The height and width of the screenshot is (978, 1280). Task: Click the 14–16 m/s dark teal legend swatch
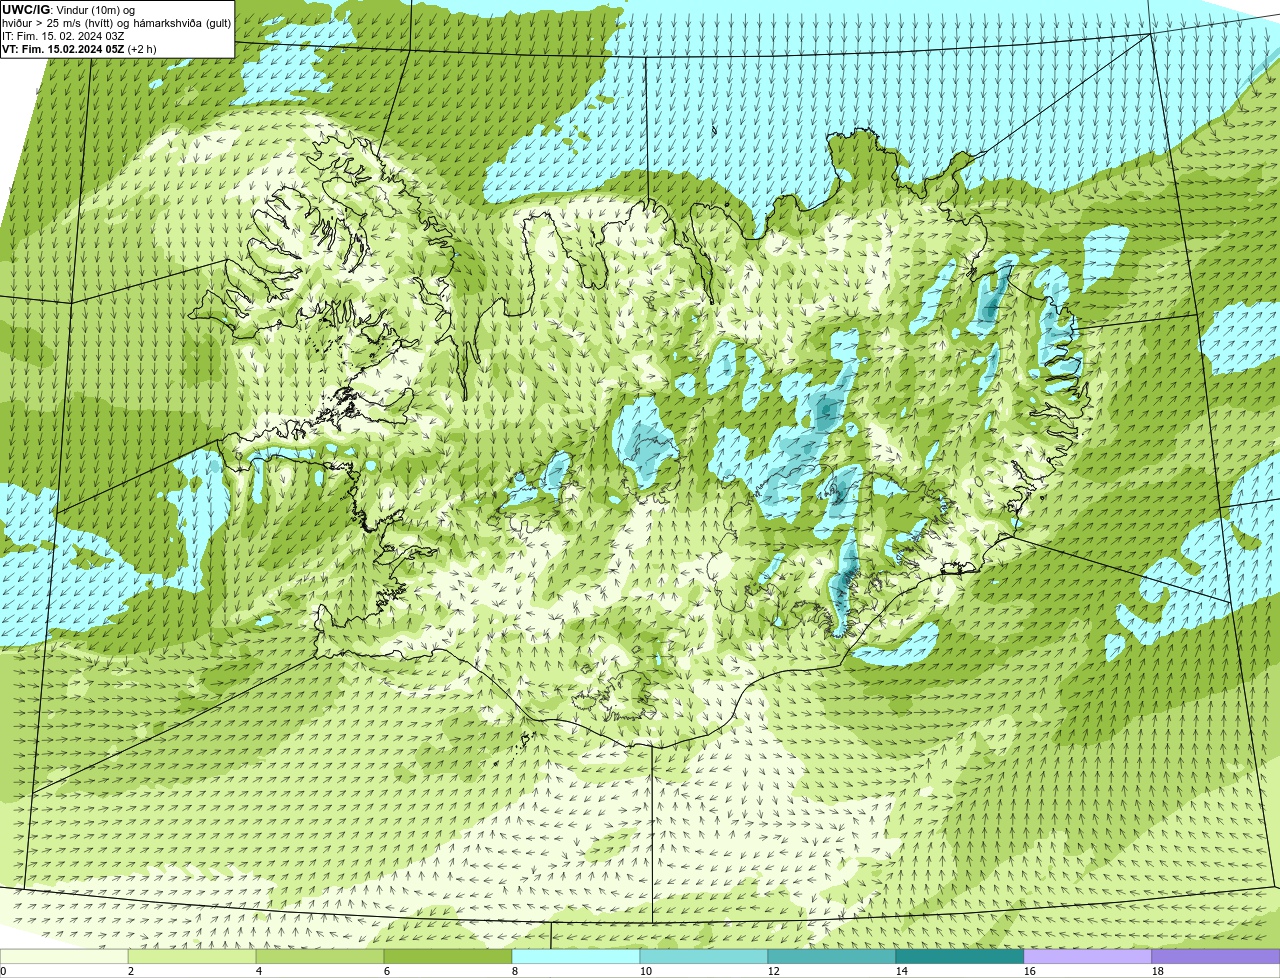tap(960, 956)
